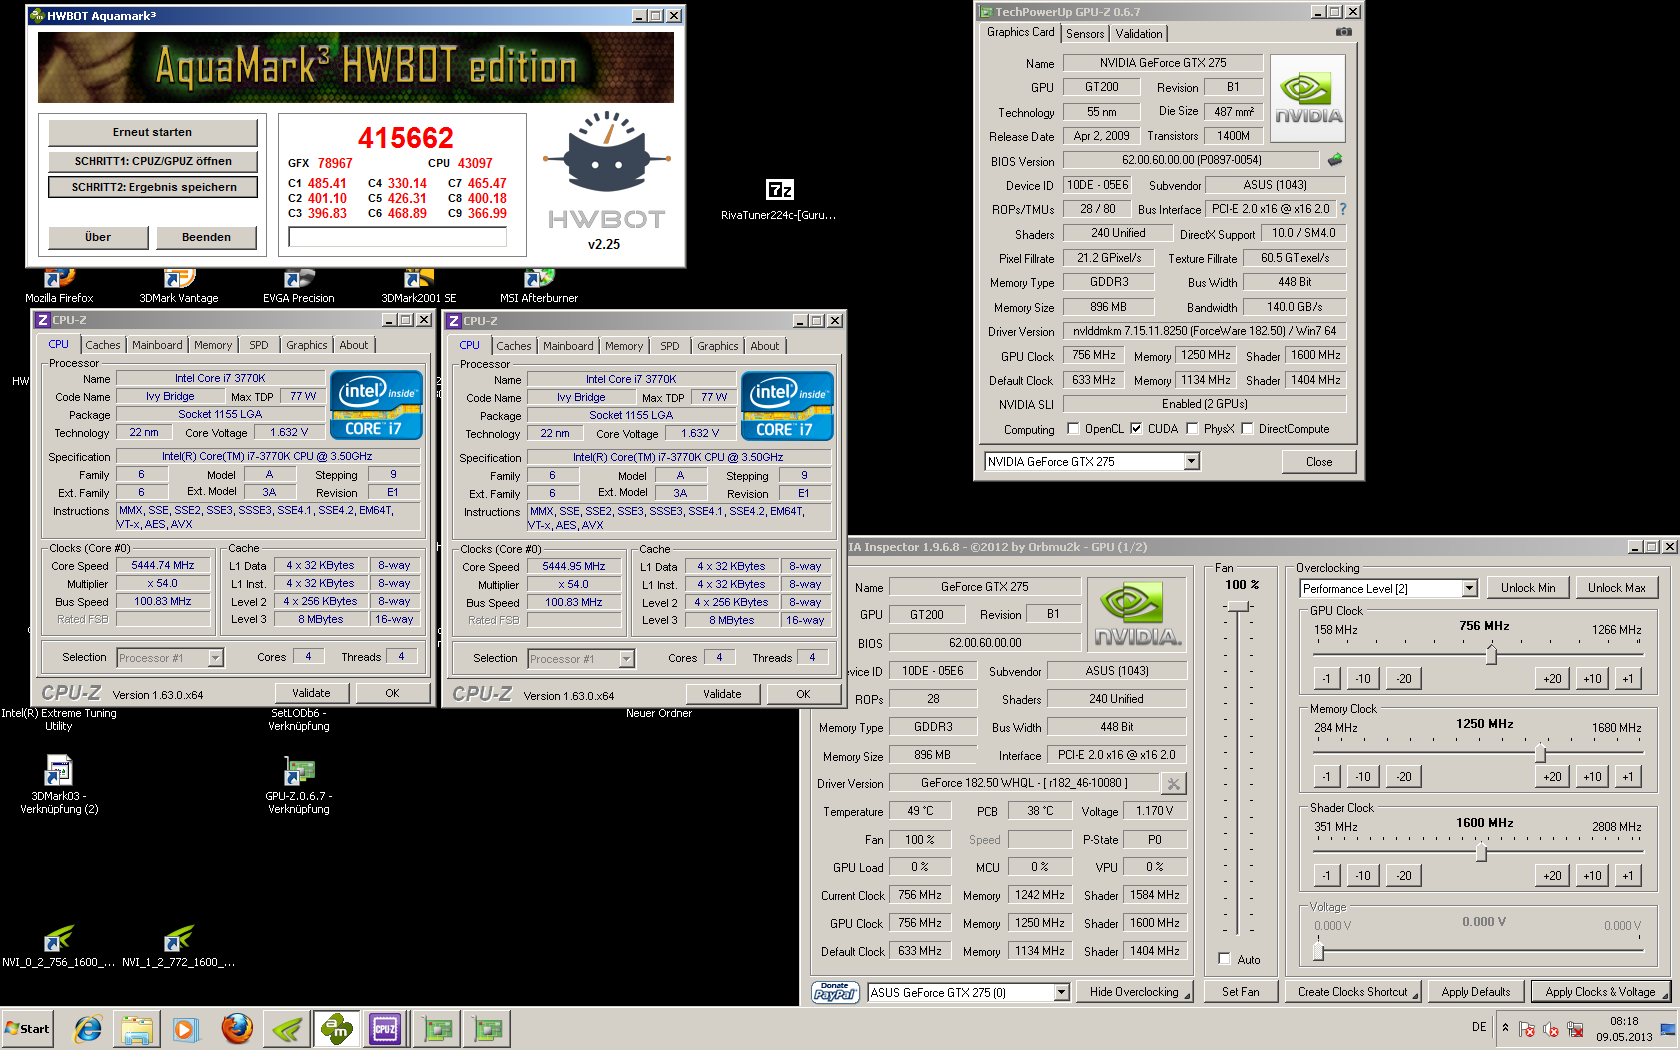Open NVI_1_2_772_1600 clock shortcut icon
The height and width of the screenshot is (1050, 1680).
(x=179, y=938)
